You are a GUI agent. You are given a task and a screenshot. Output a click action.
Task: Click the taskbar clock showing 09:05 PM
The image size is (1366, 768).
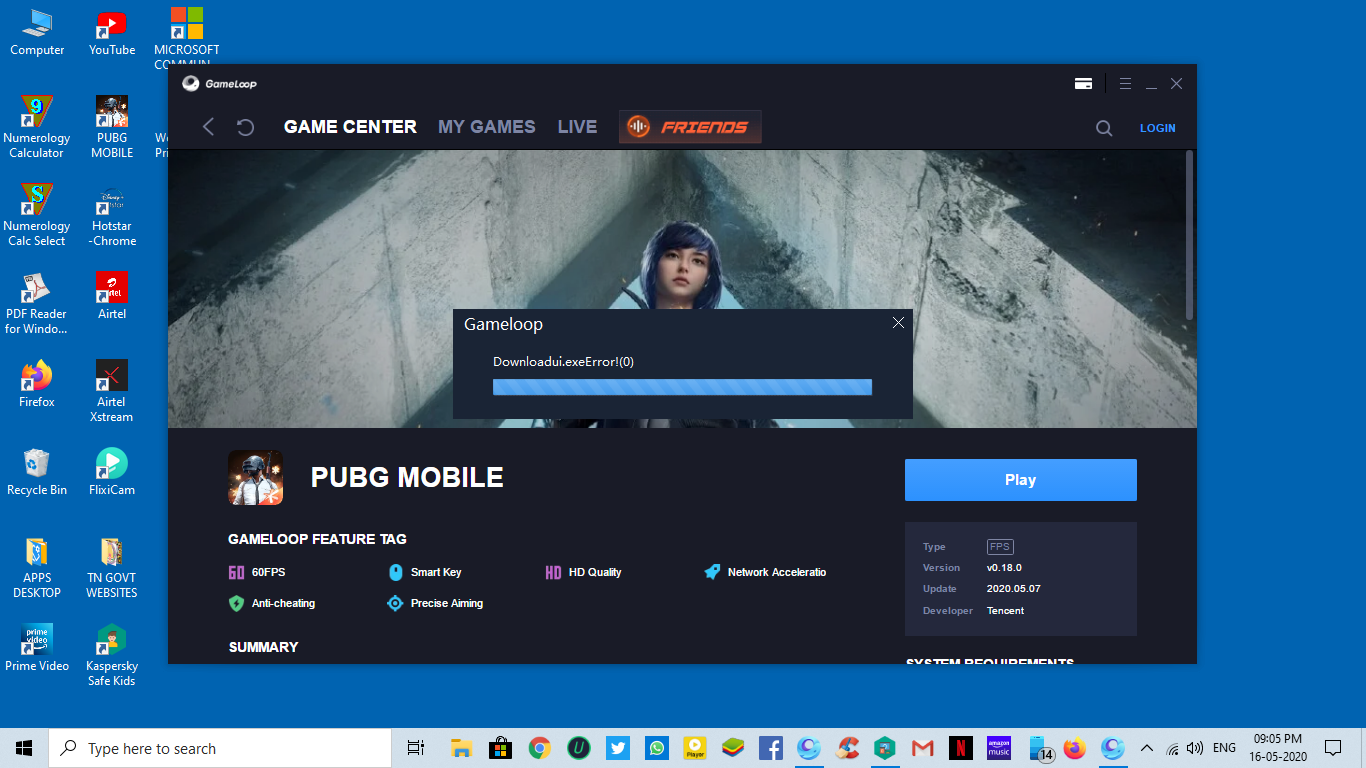point(1277,748)
